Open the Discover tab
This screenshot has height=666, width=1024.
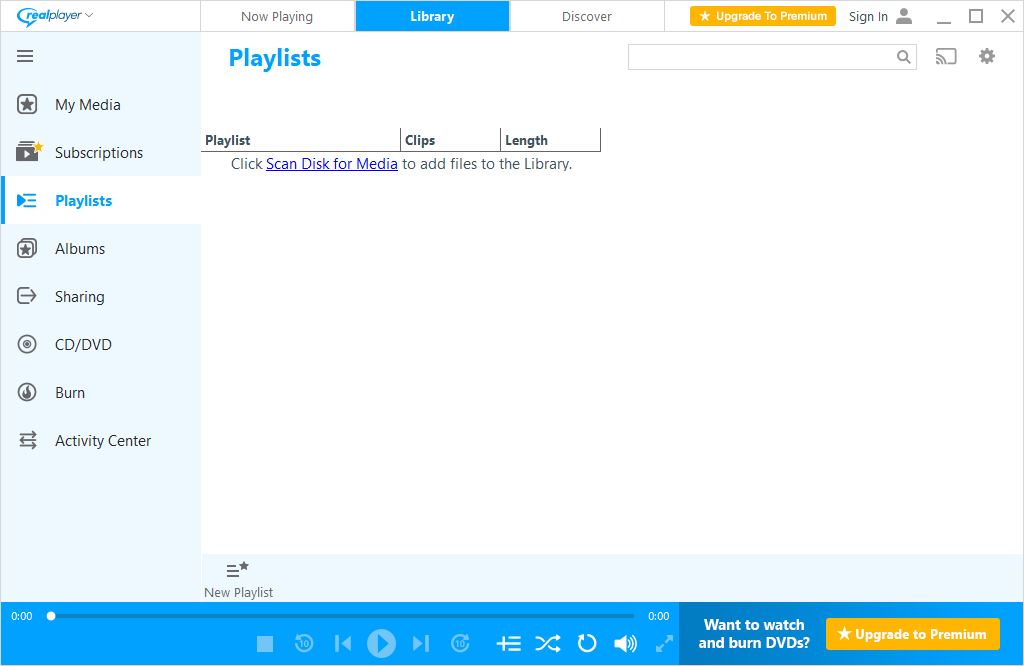586,16
